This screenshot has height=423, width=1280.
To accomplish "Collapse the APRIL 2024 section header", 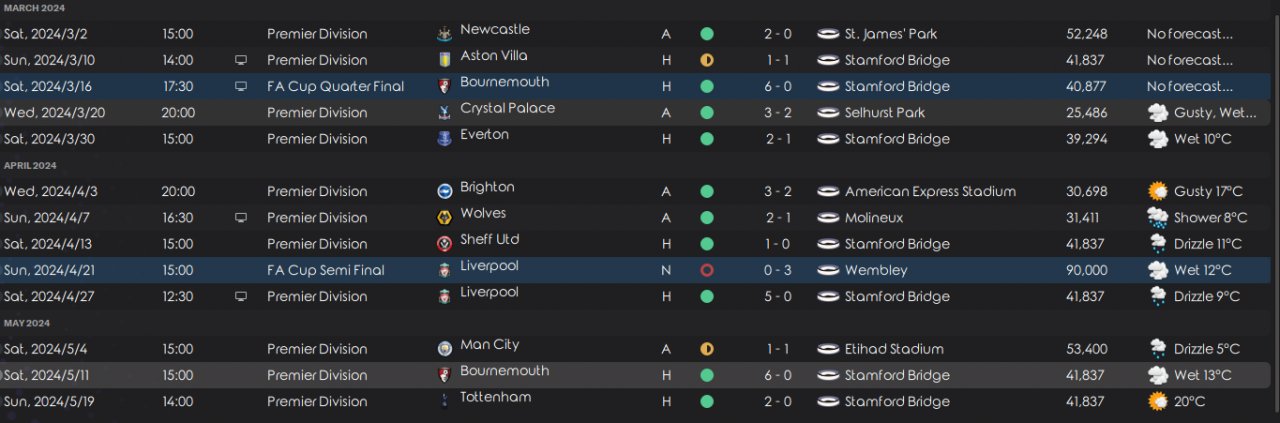I will (x=30, y=165).
